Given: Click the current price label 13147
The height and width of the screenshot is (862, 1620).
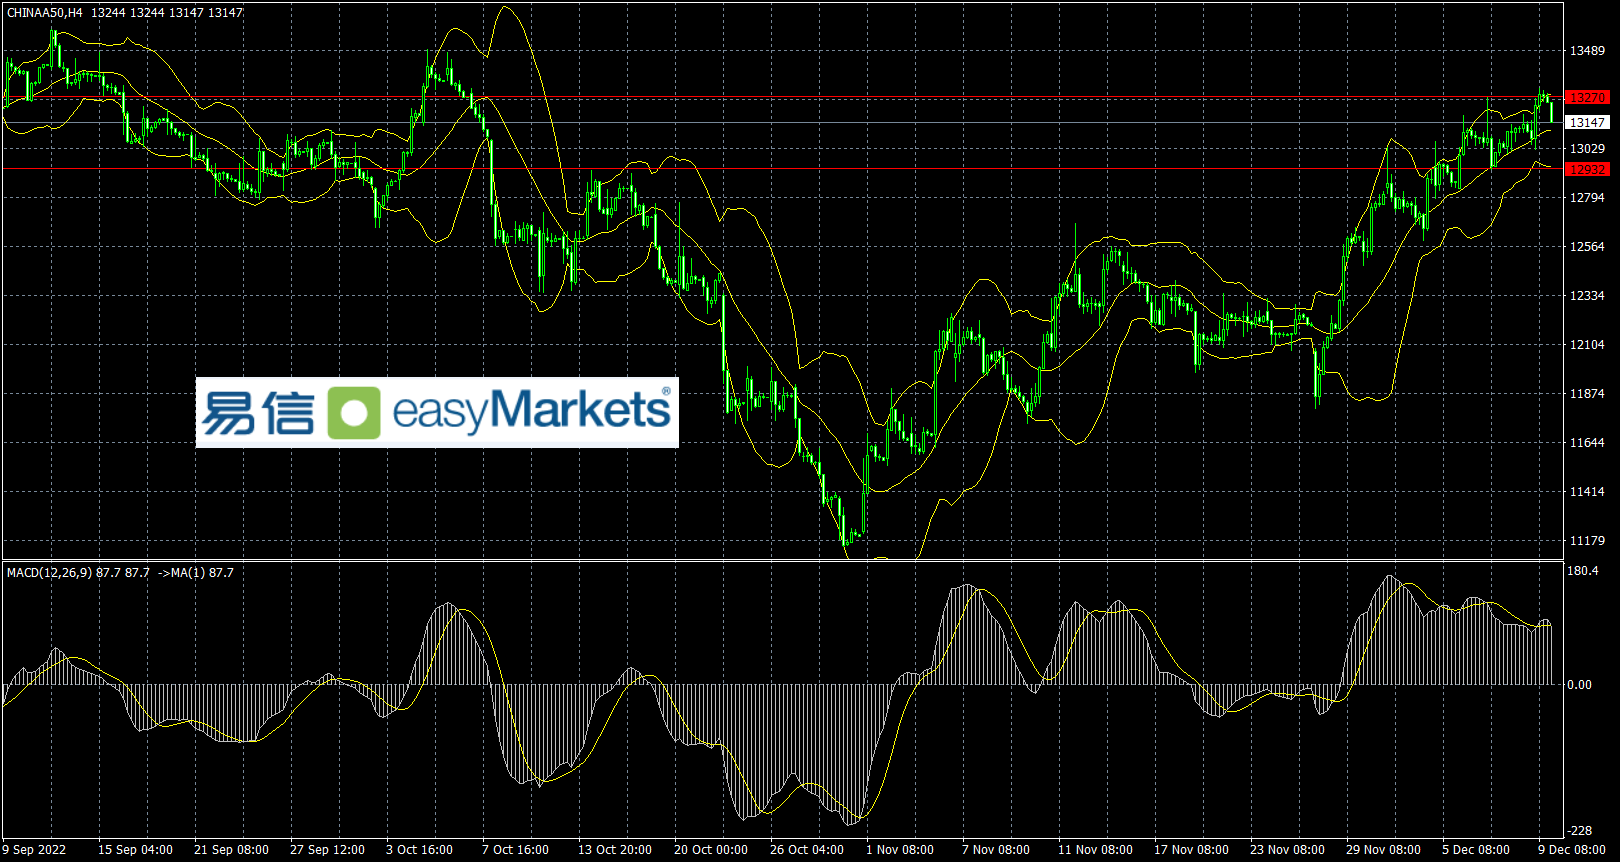Looking at the screenshot, I should click(1587, 123).
